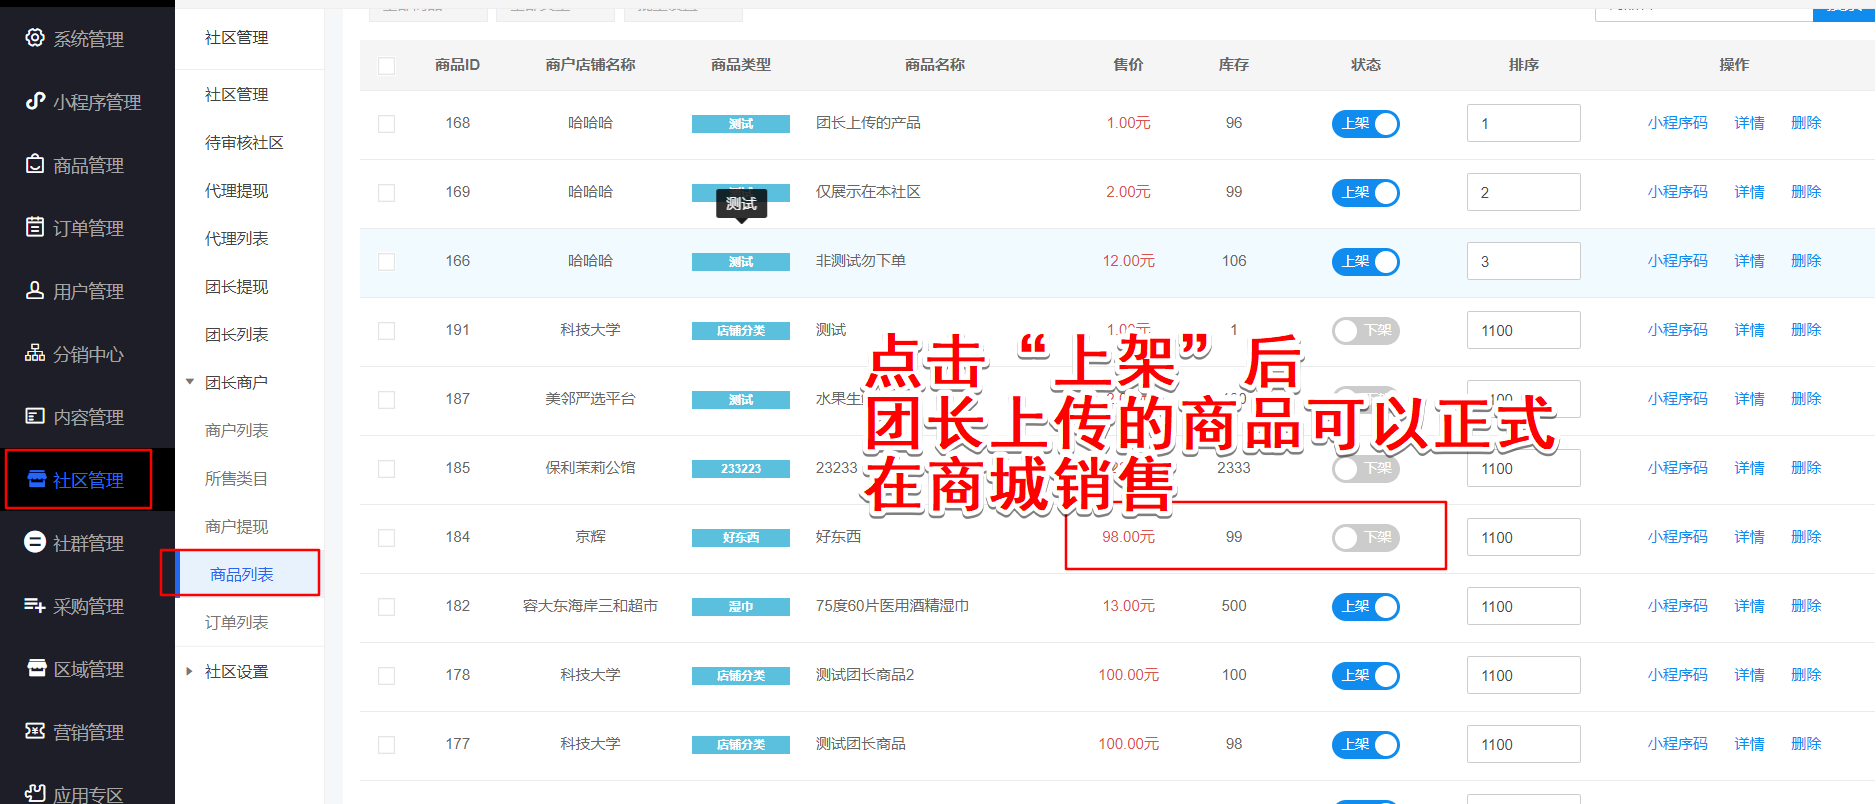This screenshot has height=804, width=1876.
Task: Toggle 上架 switch for product 169
Action: (1366, 193)
